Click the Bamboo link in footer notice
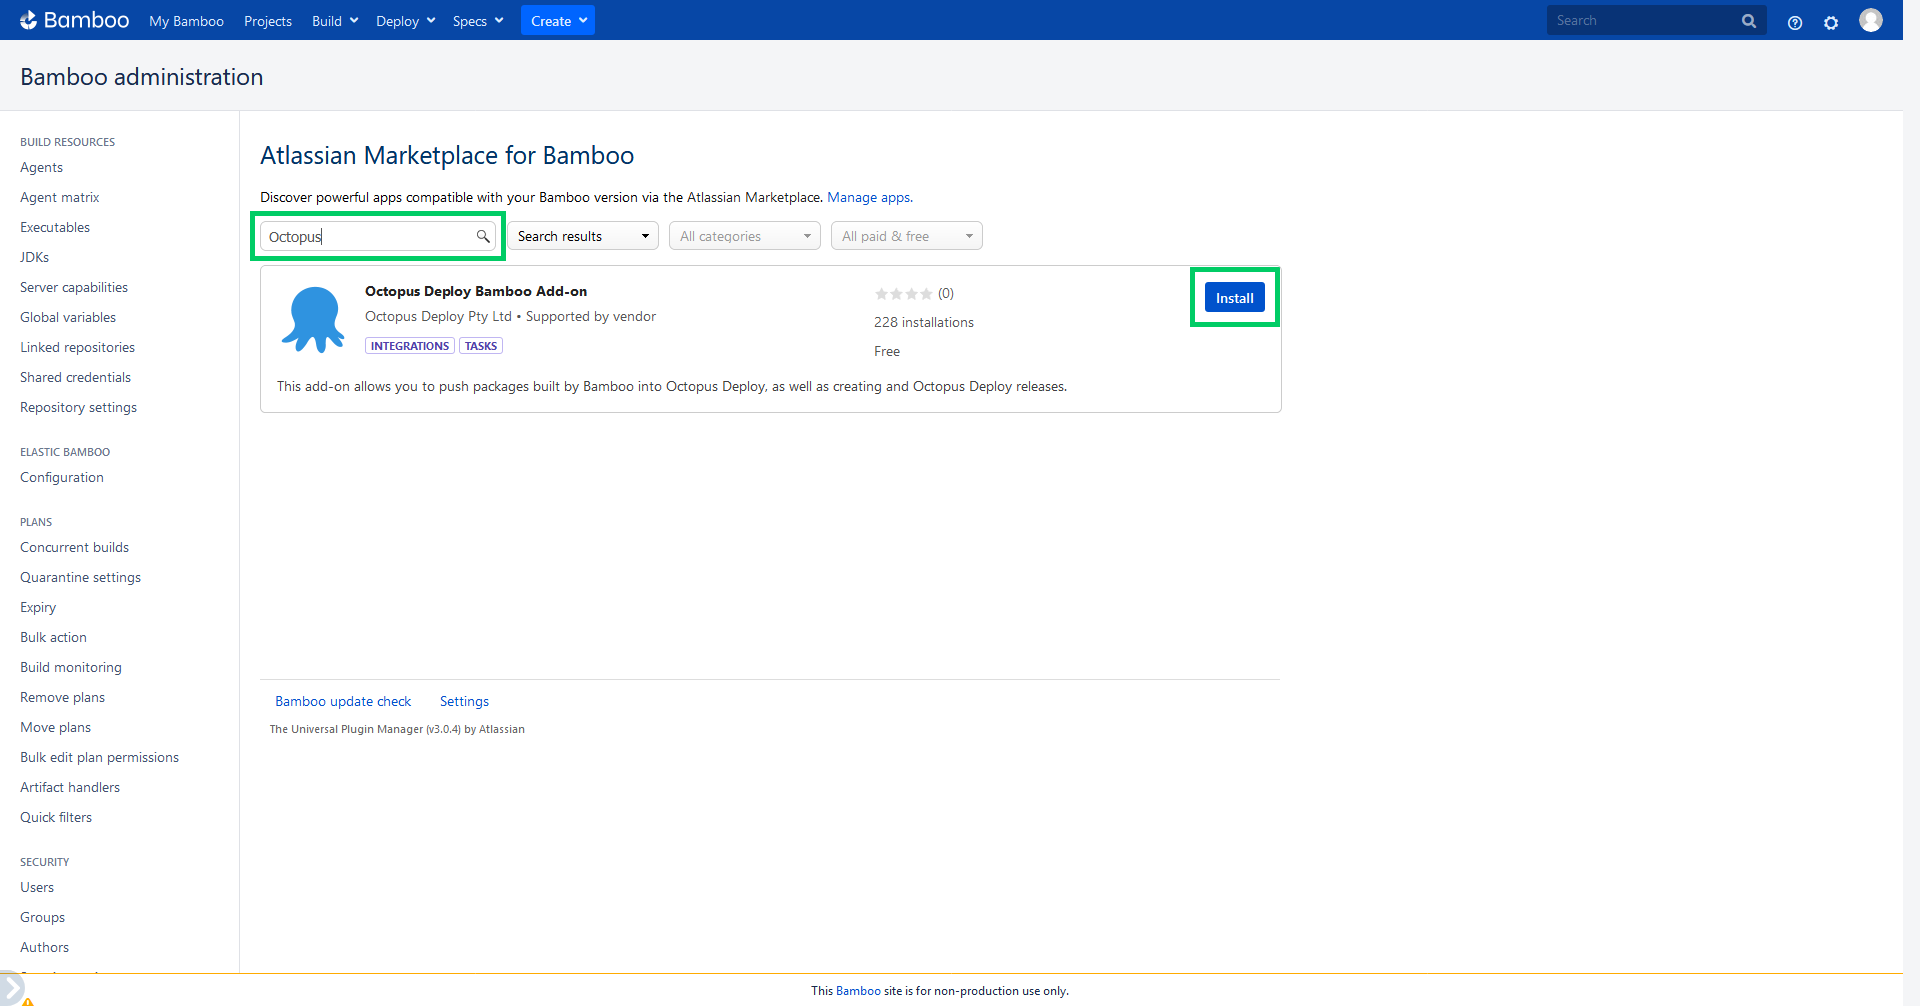The height and width of the screenshot is (1006, 1920). (858, 991)
